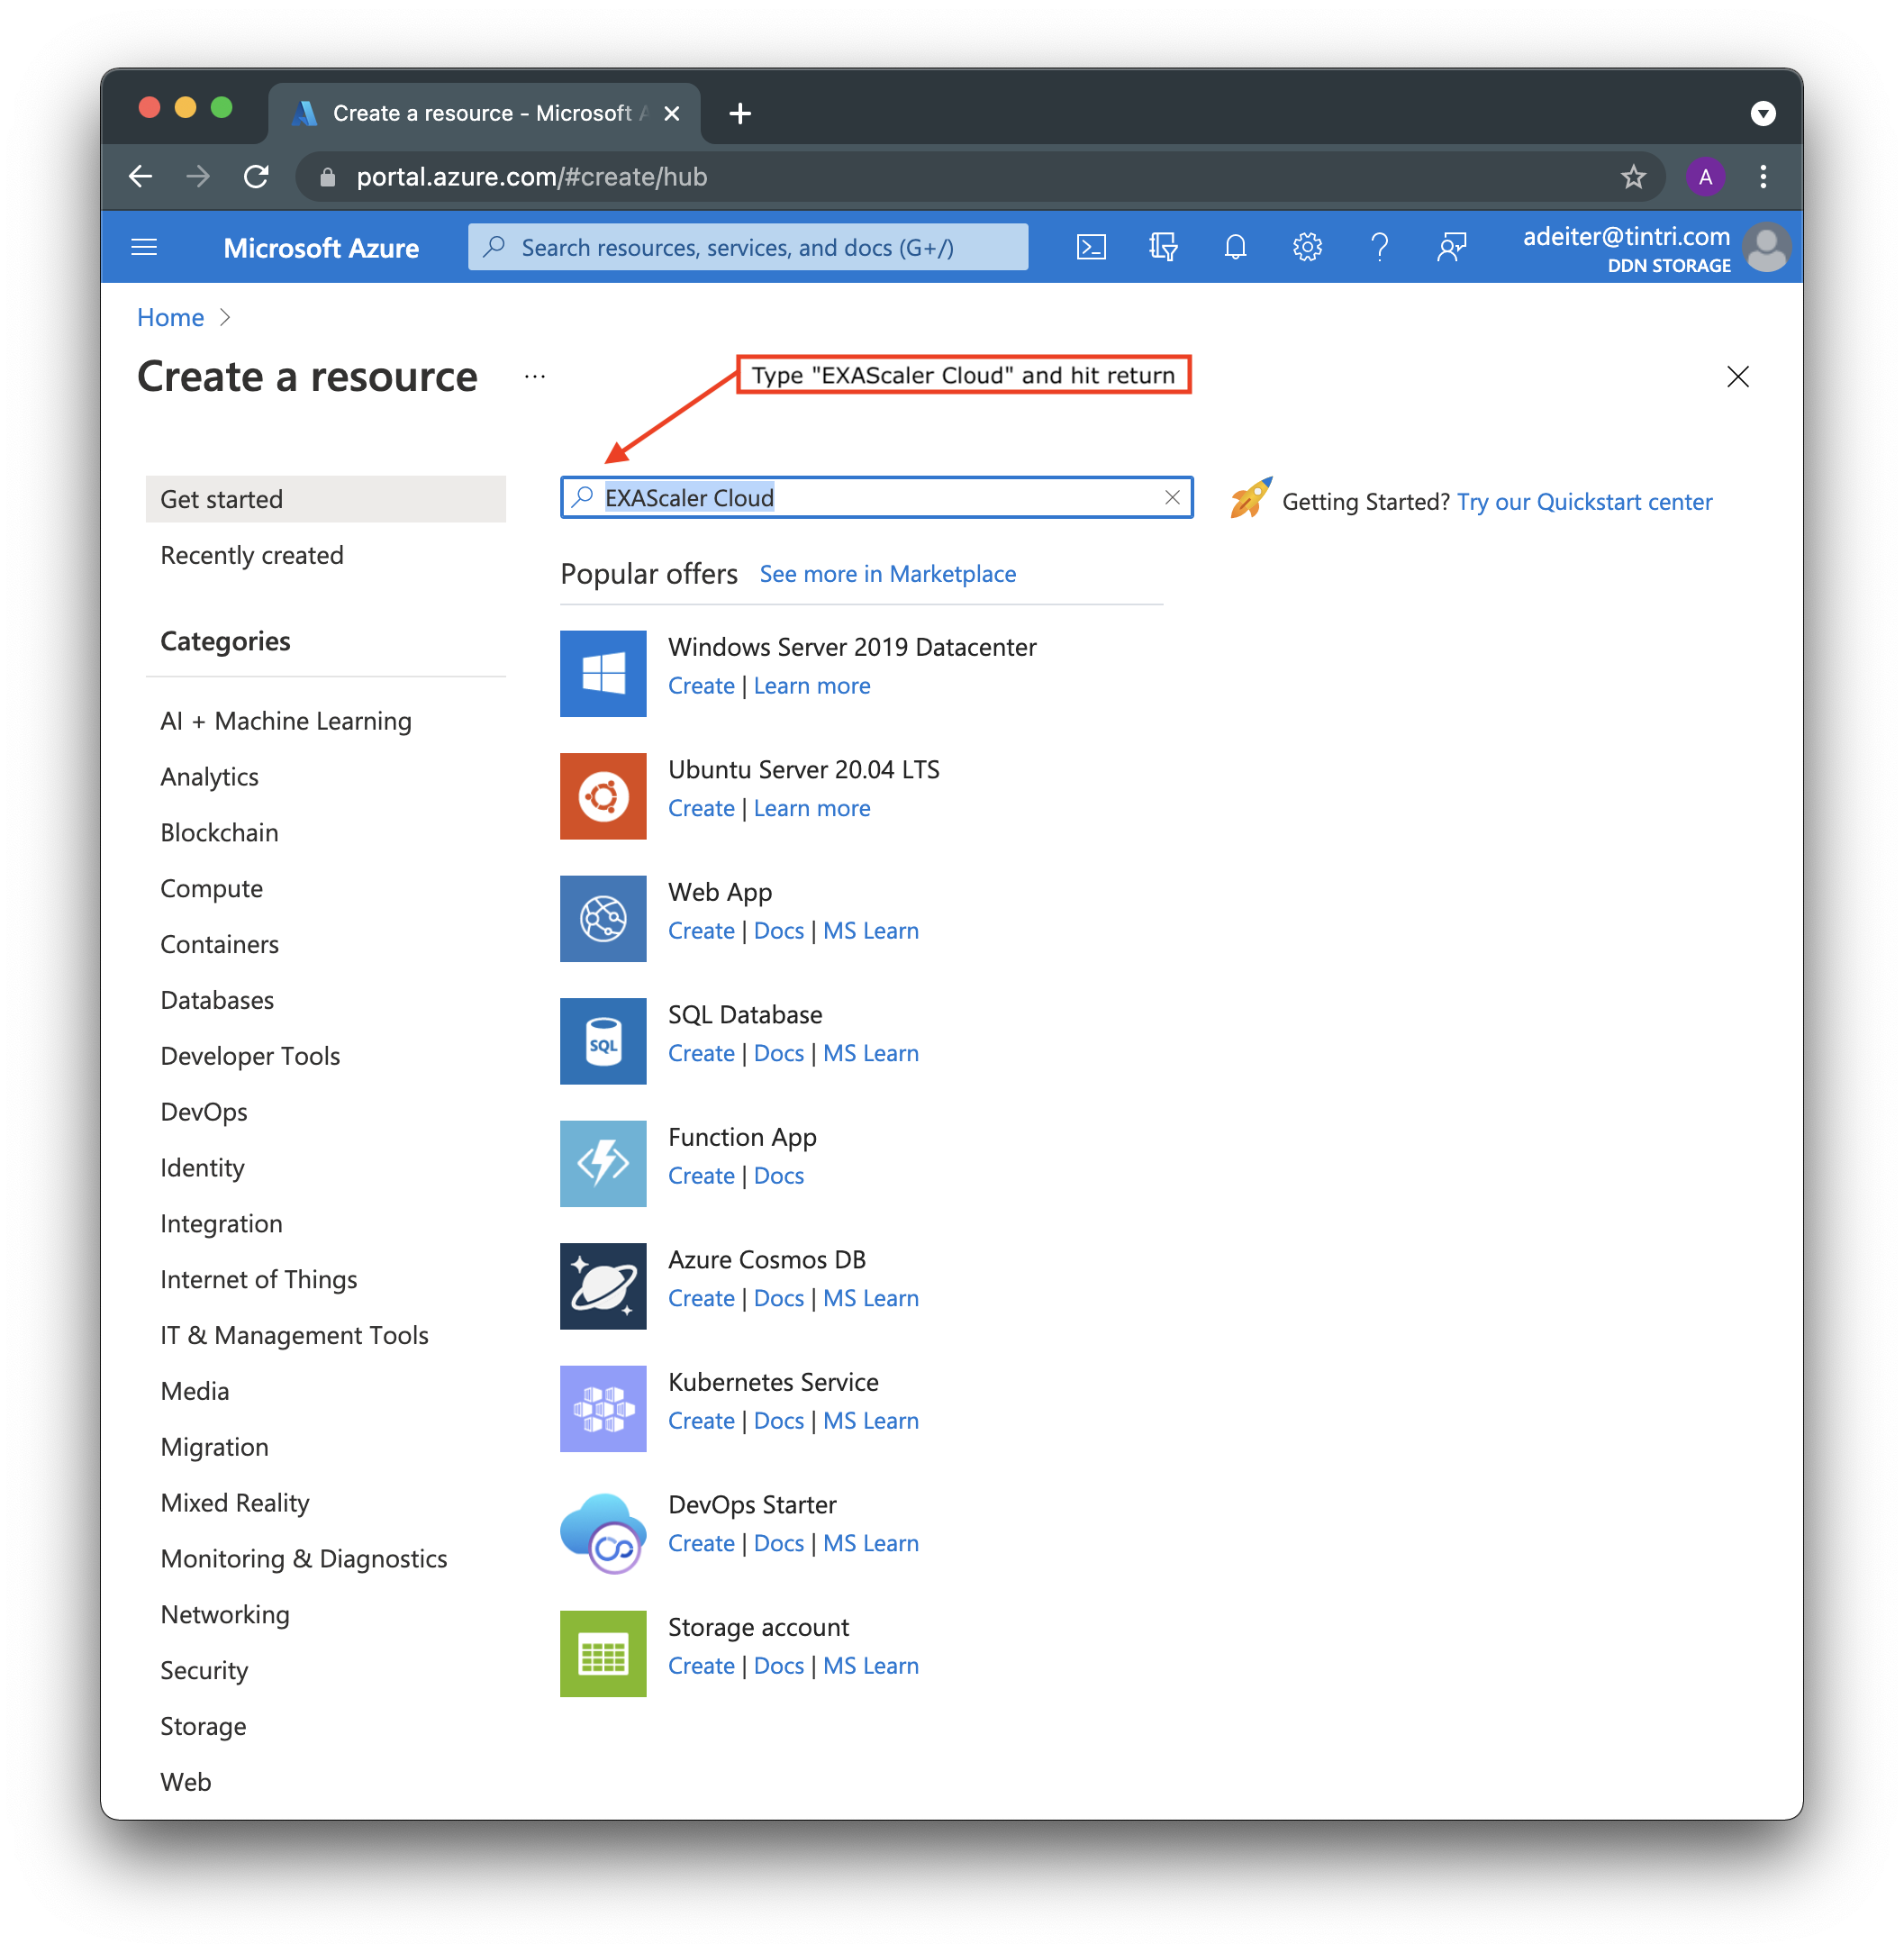Image resolution: width=1904 pixels, height=1953 pixels.
Task: Open the feedback icon in header
Action: 1451,247
